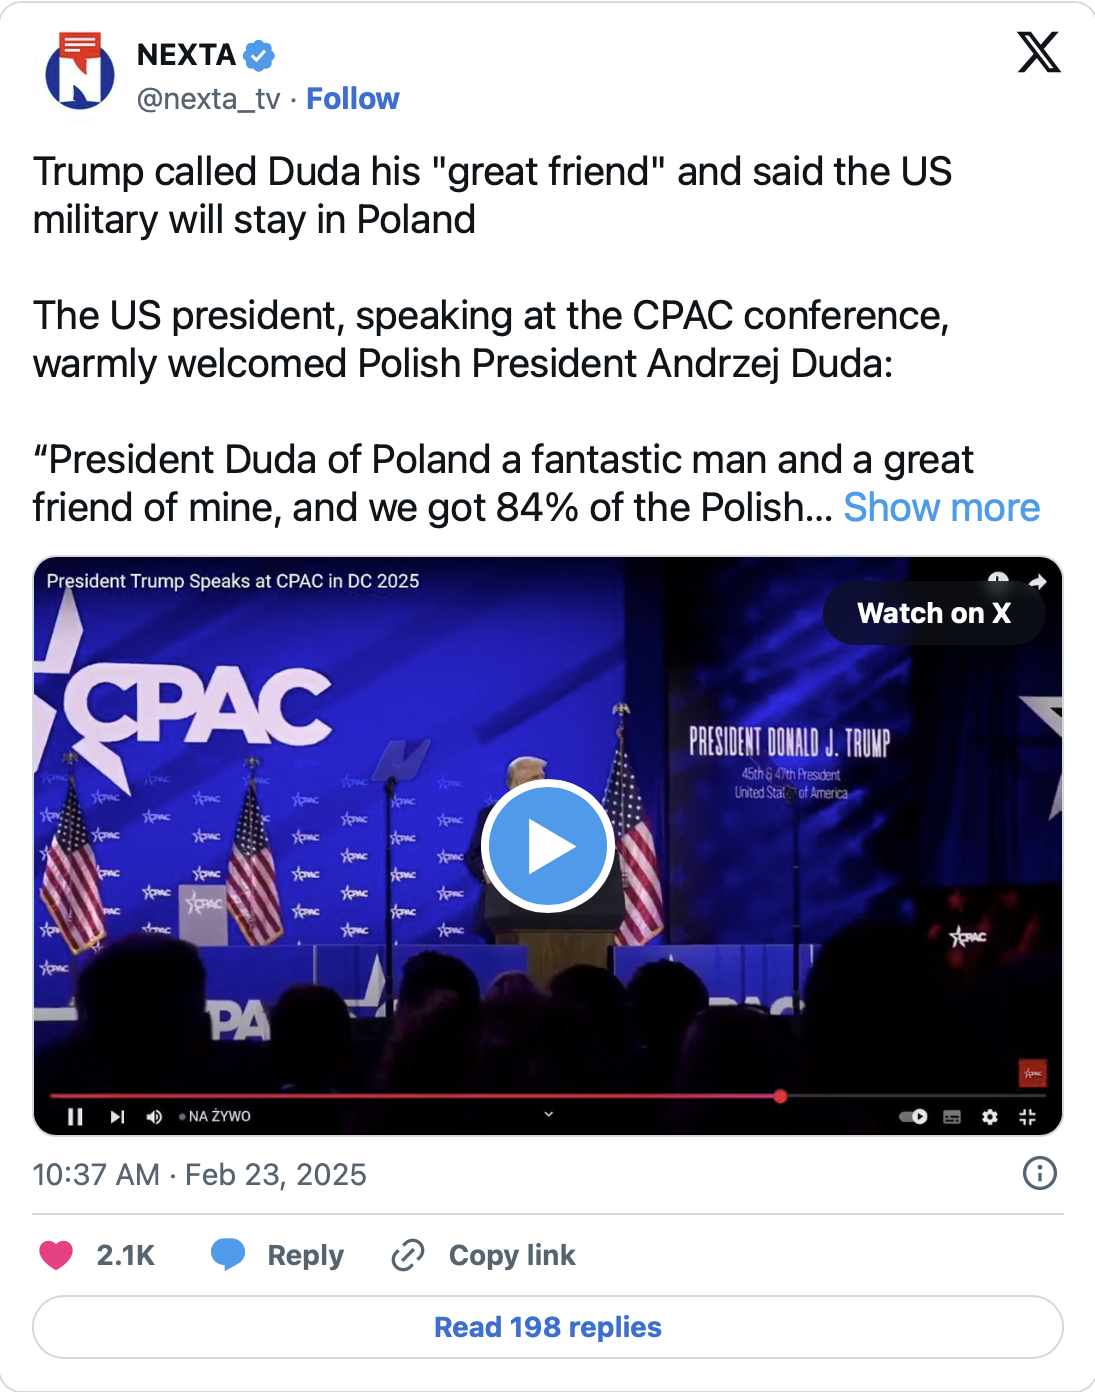Expand tweet text with Show more
The height and width of the screenshot is (1392, 1095).
coord(941,508)
